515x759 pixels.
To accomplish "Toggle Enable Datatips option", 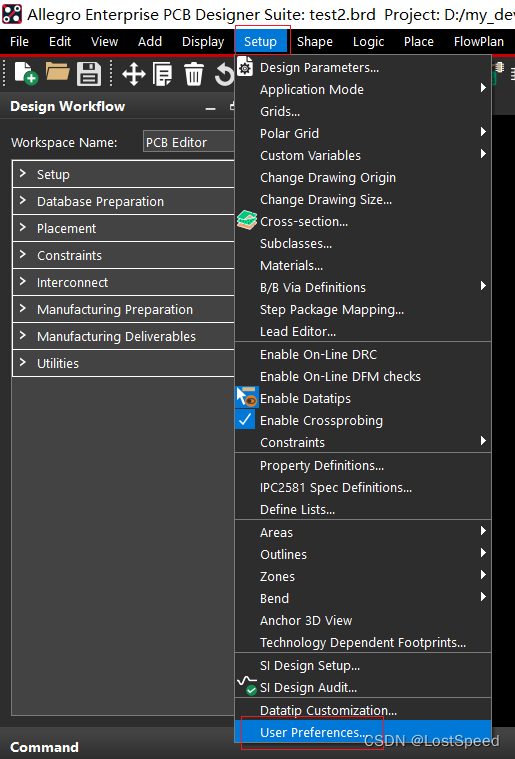I will [x=363, y=398].
